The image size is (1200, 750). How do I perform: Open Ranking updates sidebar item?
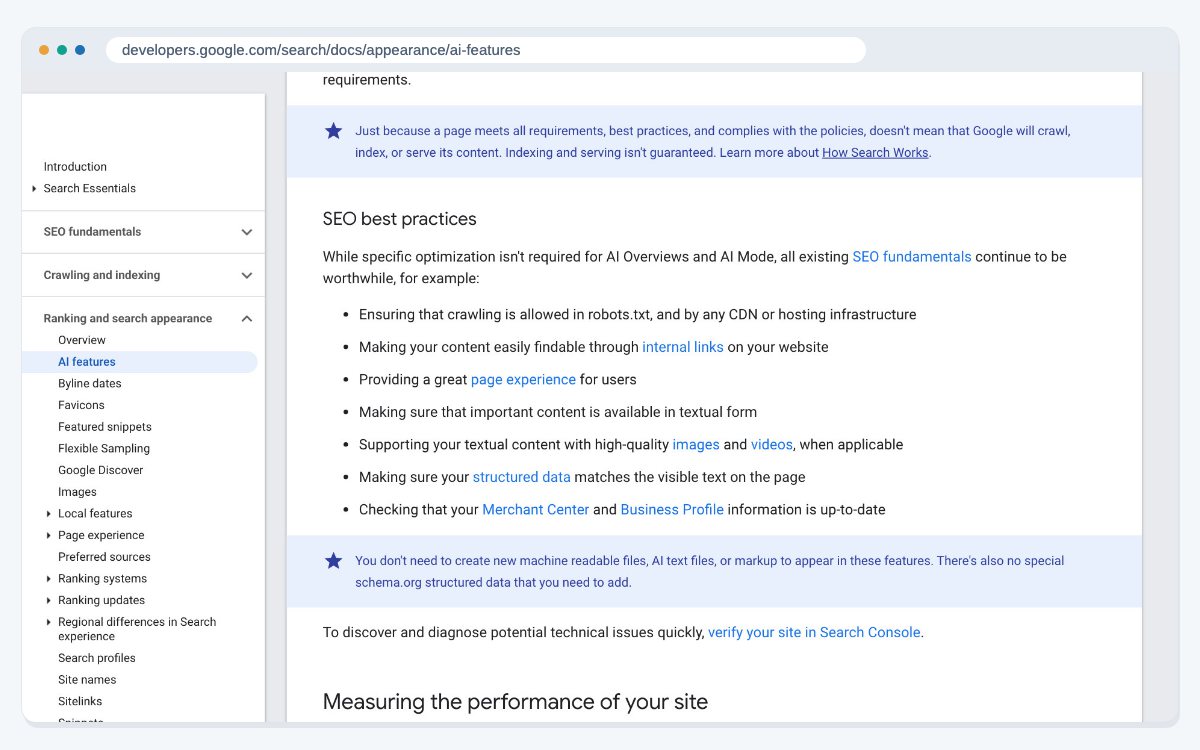pyautogui.click(x=101, y=601)
